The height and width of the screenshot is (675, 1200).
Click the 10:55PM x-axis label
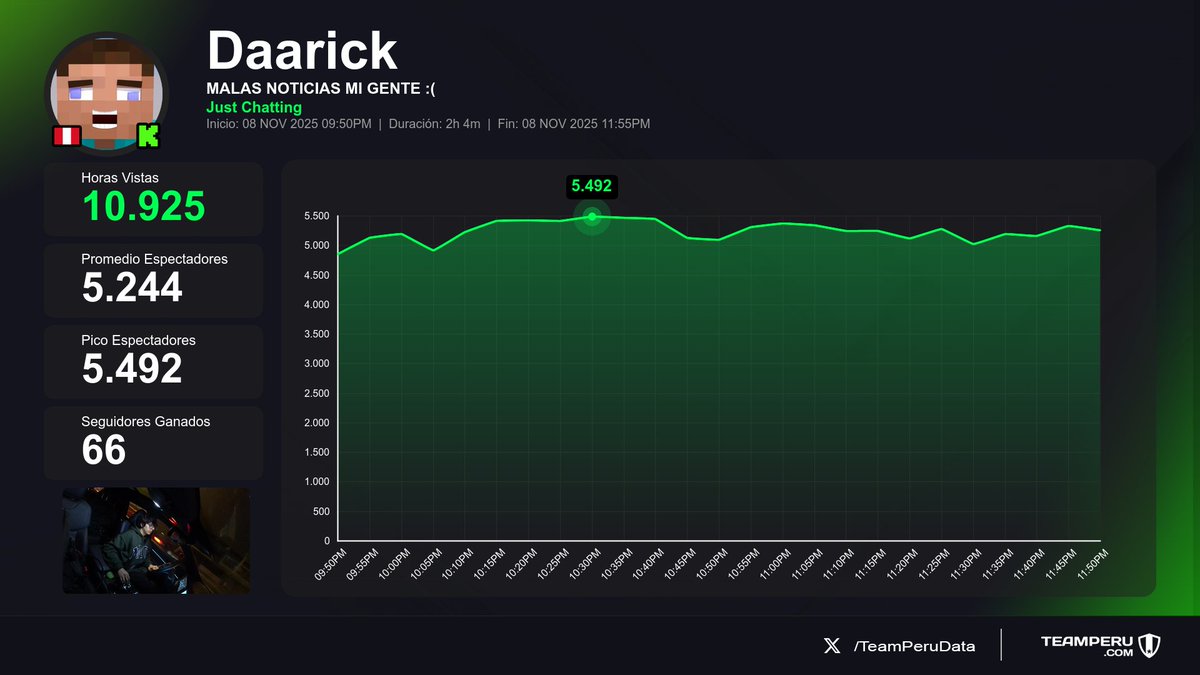tap(743, 563)
